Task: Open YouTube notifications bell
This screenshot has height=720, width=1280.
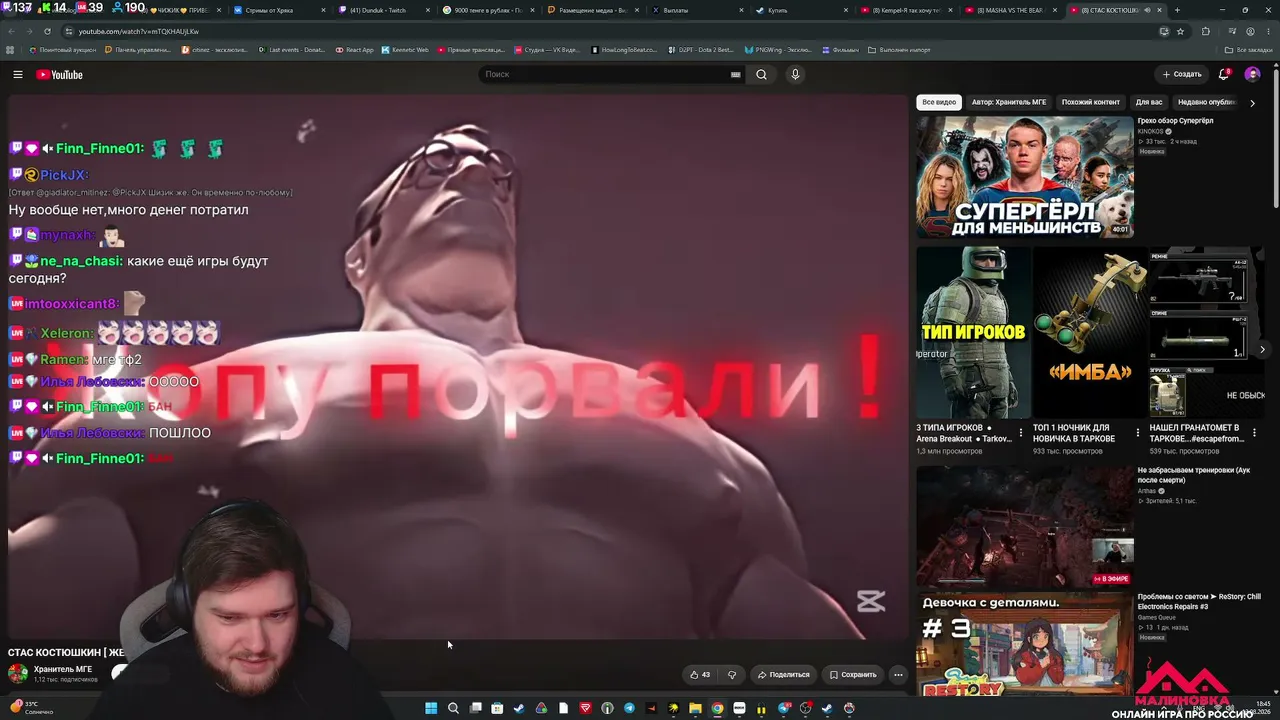Action: click(1224, 74)
